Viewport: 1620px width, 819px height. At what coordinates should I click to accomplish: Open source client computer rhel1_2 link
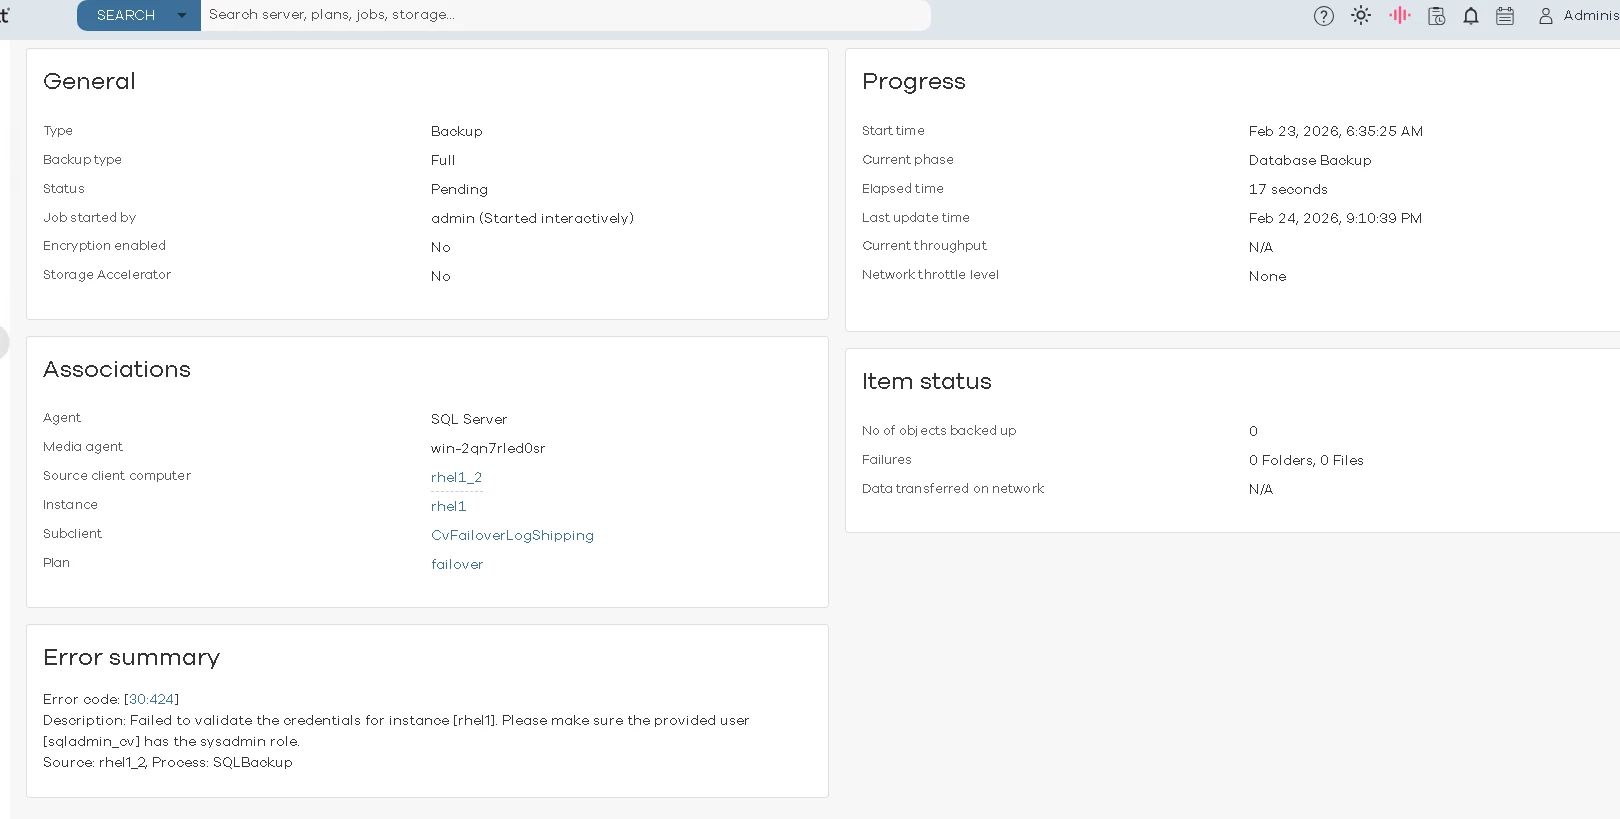pyautogui.click(x=456, y=478)
